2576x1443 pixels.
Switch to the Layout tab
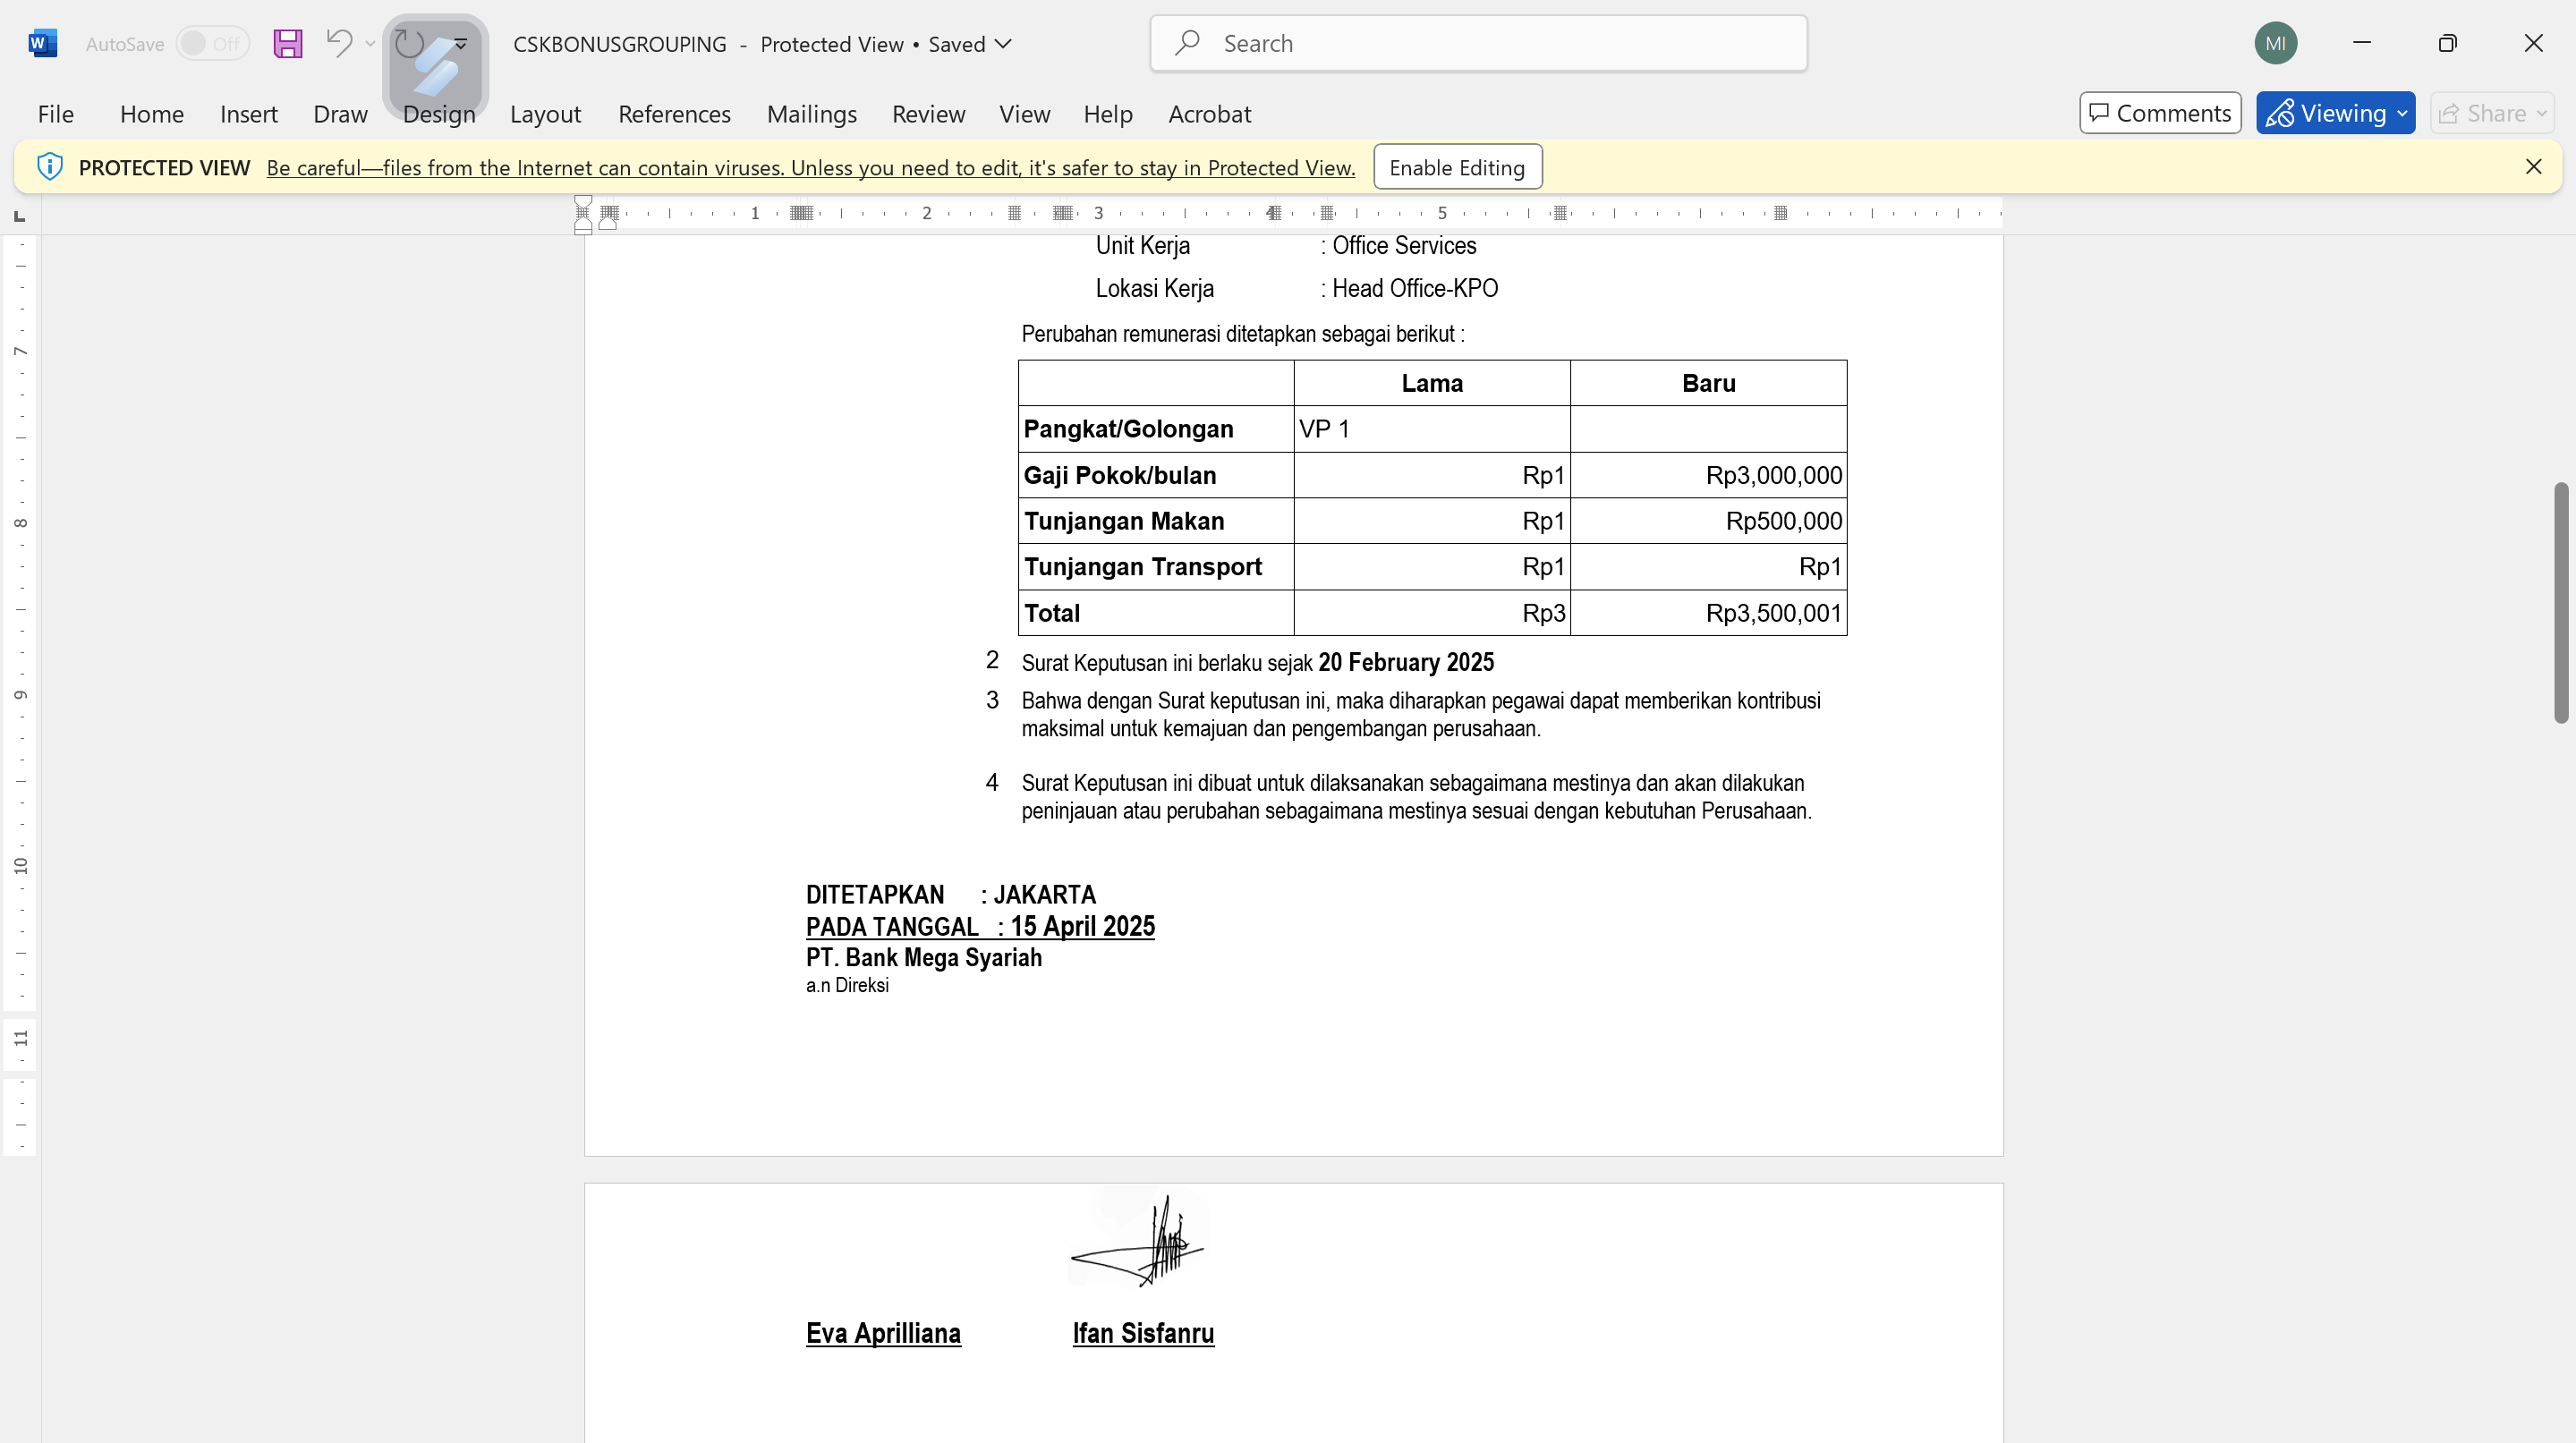(x=545, y=114)
